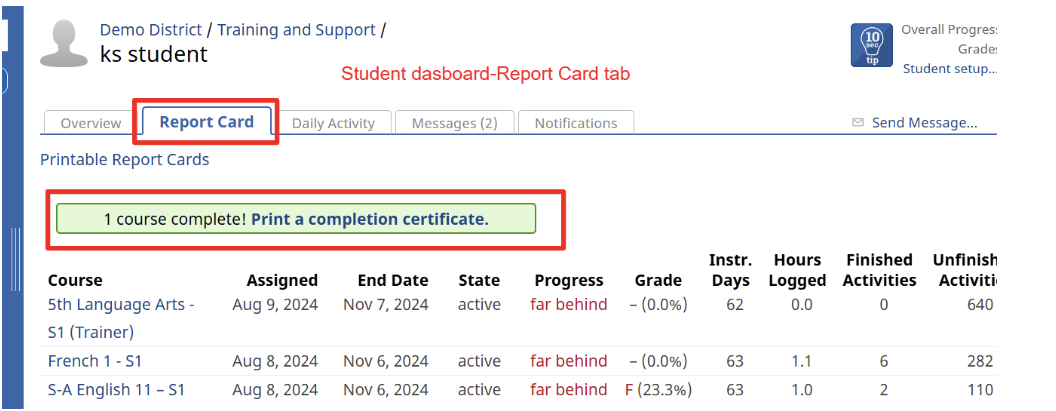The height and width of the screenshot is (411, 1056).
Task: Click the student avatar silhouette icon
Action: (x=64, y=43)
